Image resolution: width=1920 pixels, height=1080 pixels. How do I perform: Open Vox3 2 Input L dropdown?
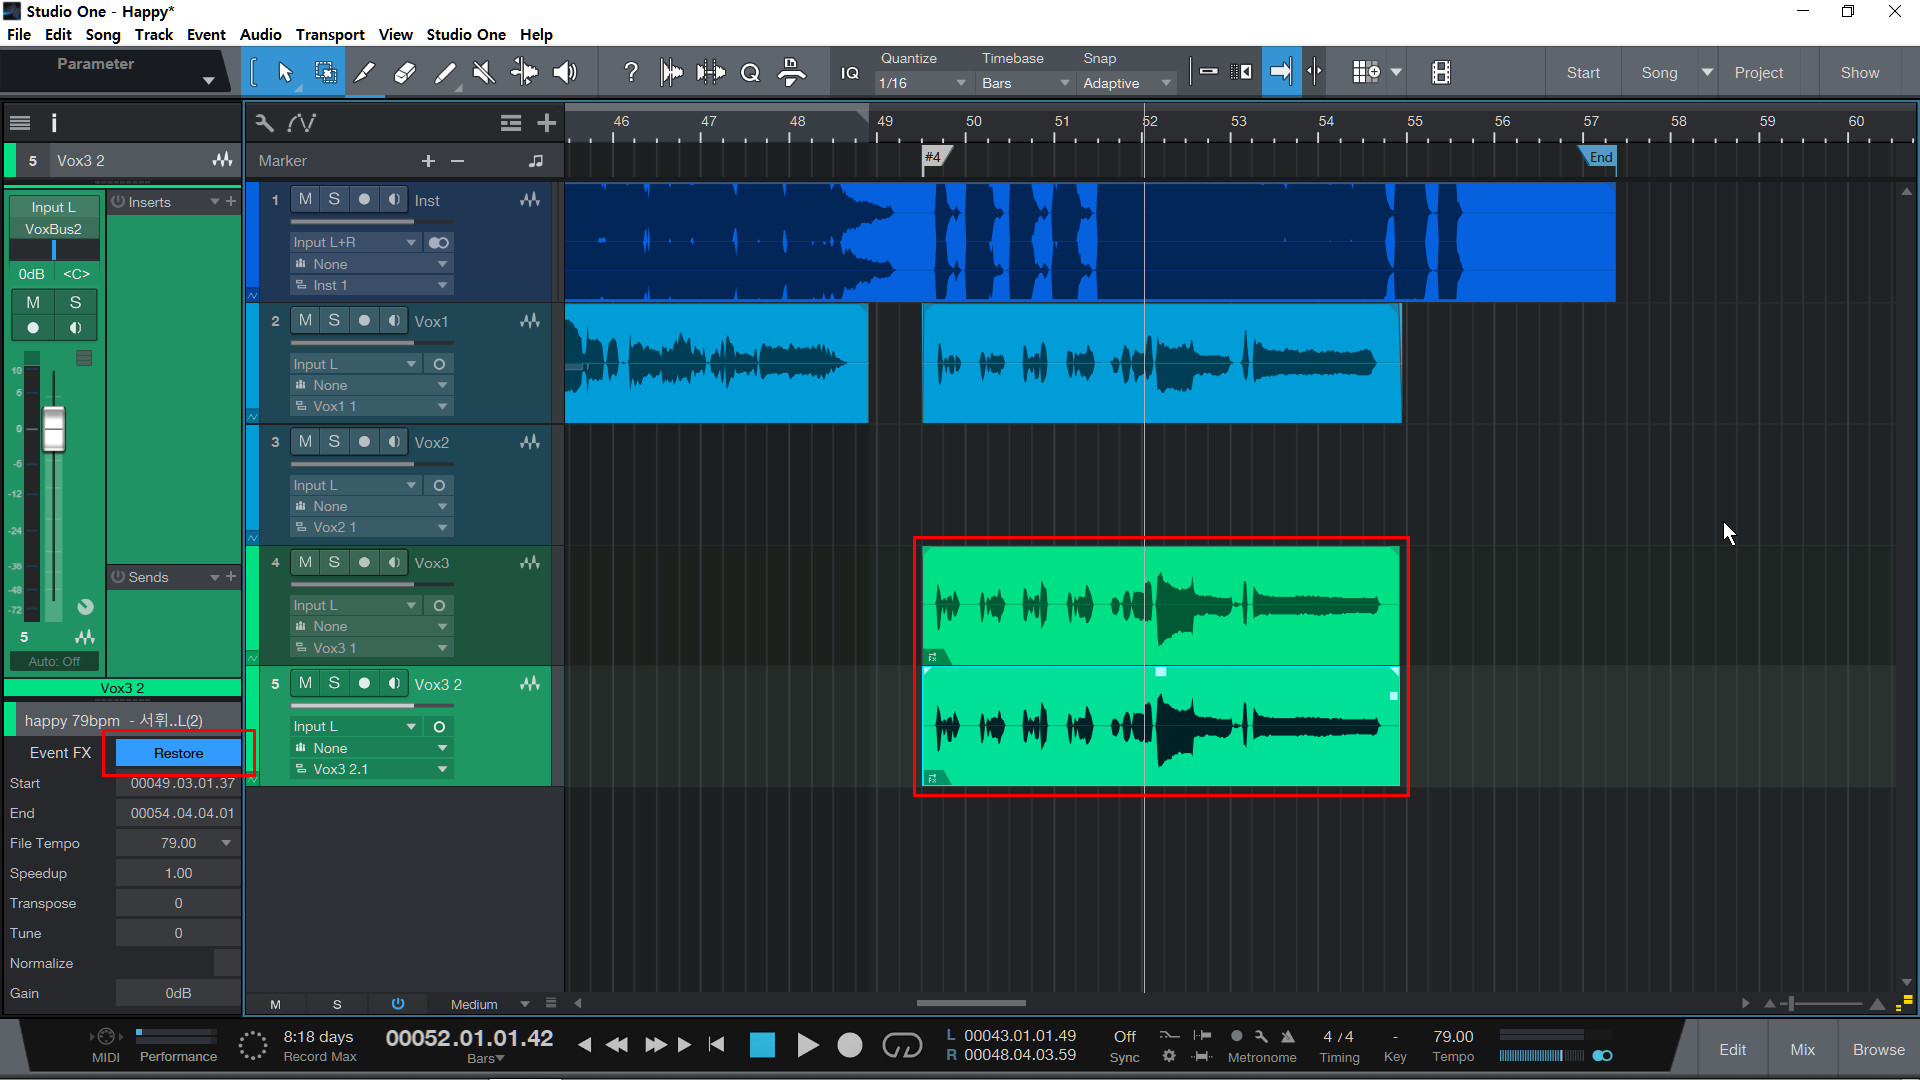pos(355,726)
